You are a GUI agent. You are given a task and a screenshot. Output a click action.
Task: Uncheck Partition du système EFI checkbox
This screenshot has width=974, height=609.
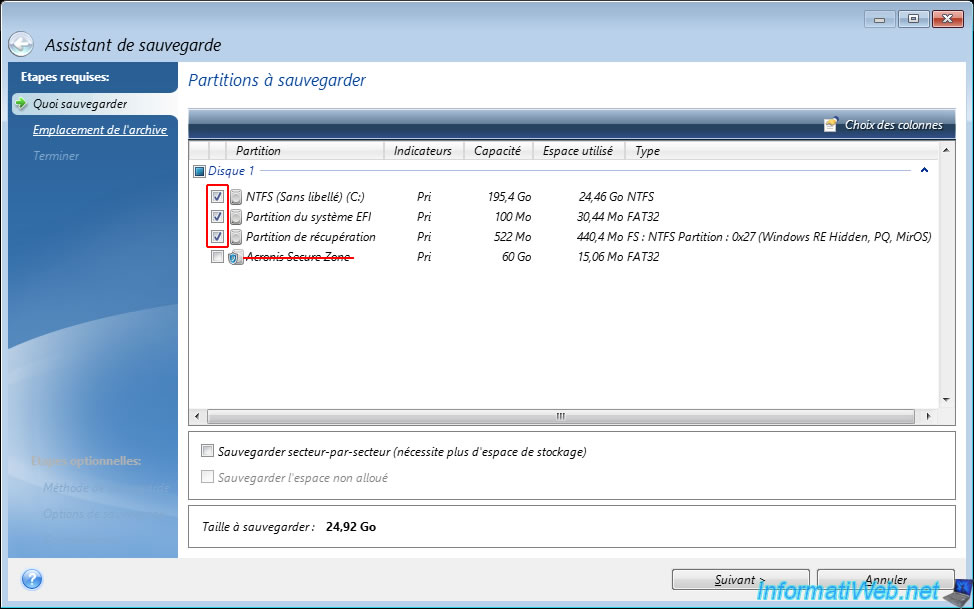tap(217, 217)
